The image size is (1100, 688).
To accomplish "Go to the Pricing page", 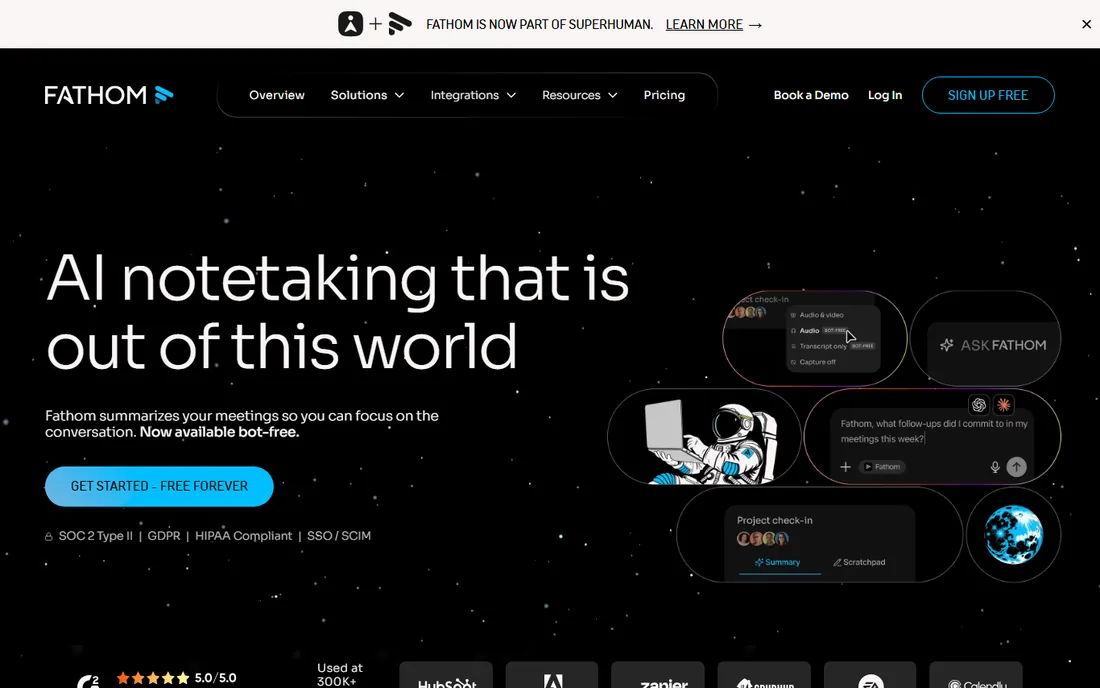I will coord(664,95).
